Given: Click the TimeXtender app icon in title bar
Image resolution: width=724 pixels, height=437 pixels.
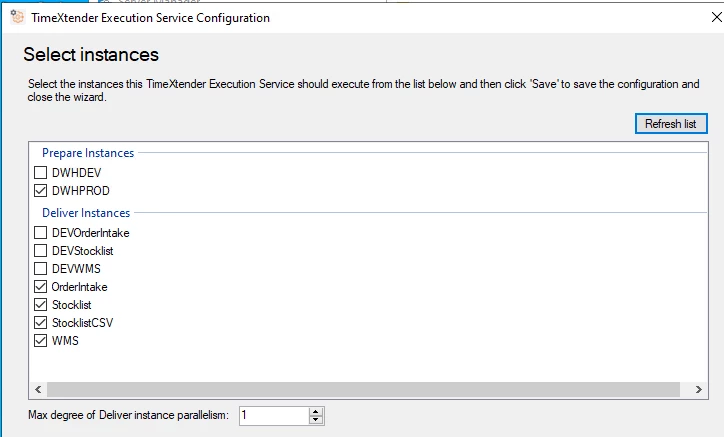Looking at the screenshot, I should (17, 17).
